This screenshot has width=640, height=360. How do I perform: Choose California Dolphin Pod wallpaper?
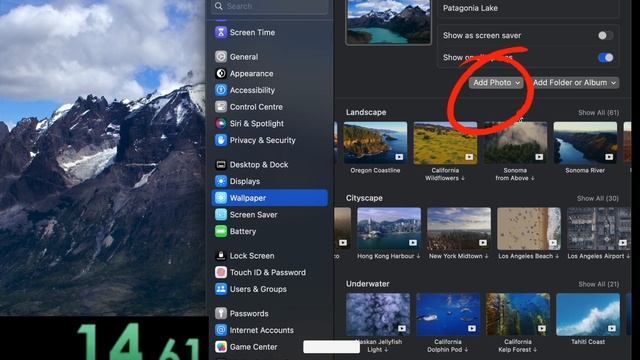click(x=448, y=314)
